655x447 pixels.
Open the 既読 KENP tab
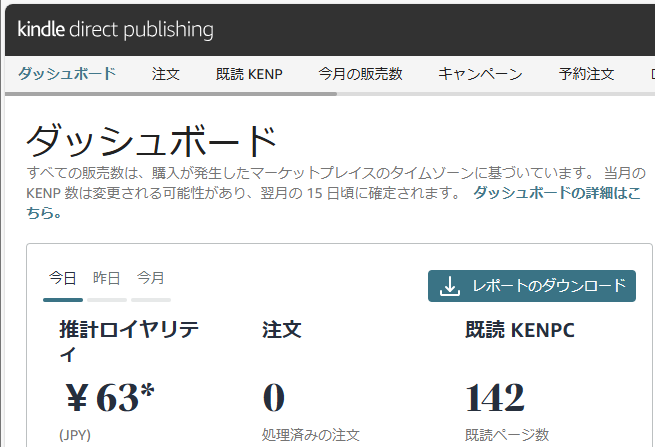[249, 74]
